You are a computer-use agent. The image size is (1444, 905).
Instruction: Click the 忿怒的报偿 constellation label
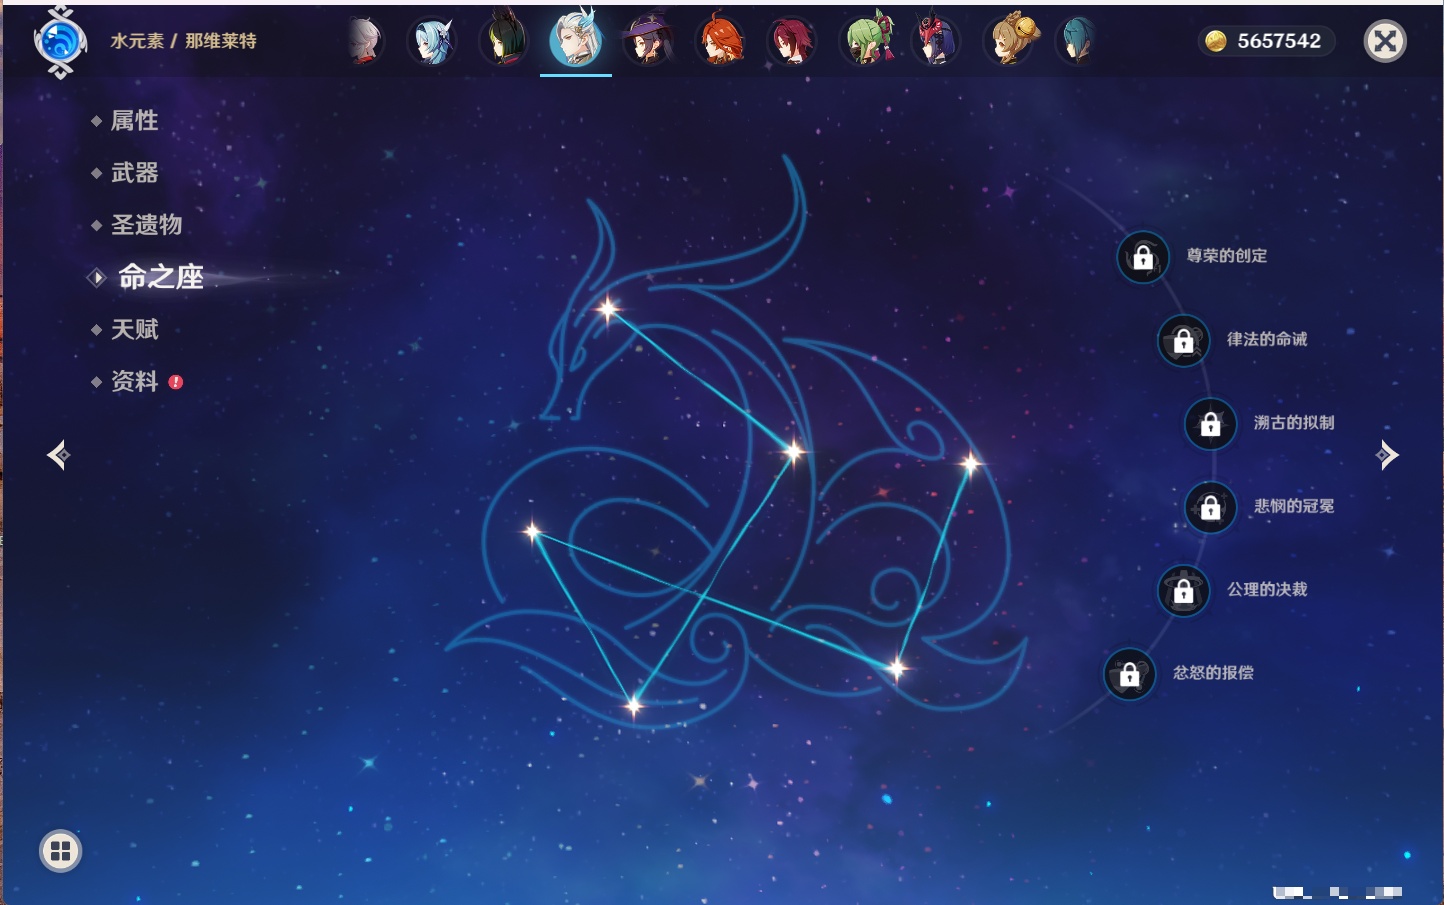click(x=1213, y=673)
